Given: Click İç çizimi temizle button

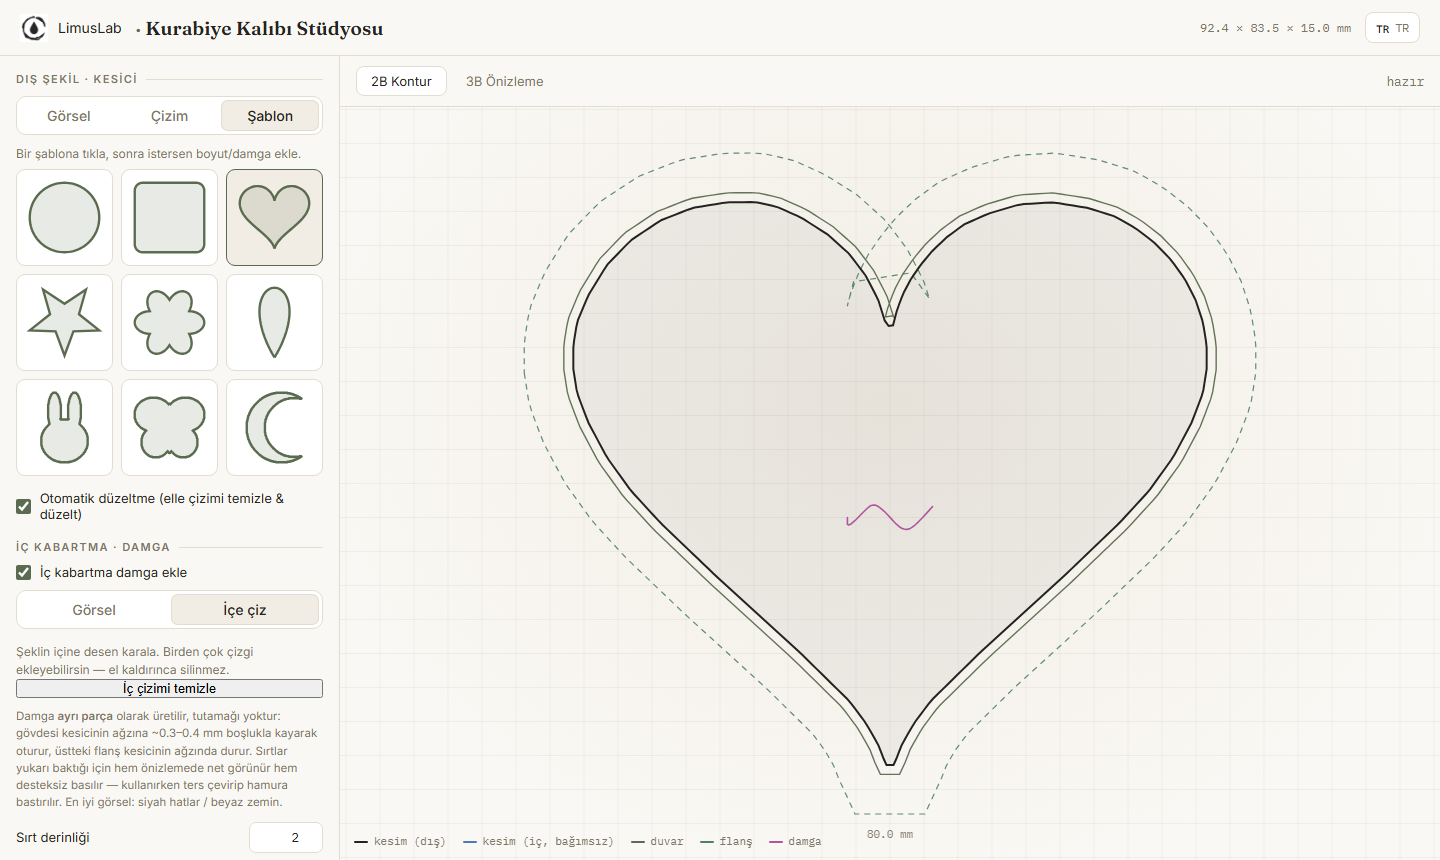Looking at the screenshot, I should (x=169, y=688).
